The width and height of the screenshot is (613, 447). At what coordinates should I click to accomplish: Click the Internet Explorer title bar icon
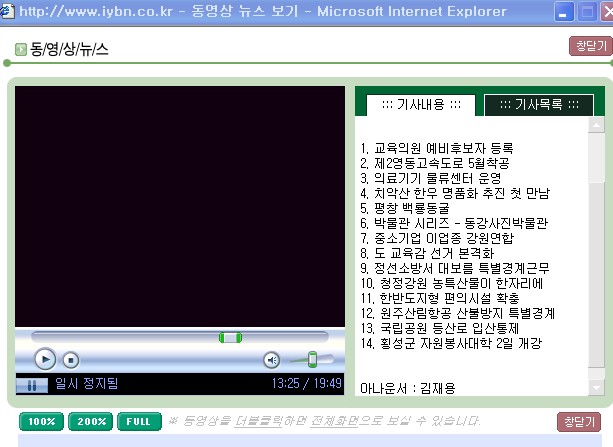coord(10,11)
